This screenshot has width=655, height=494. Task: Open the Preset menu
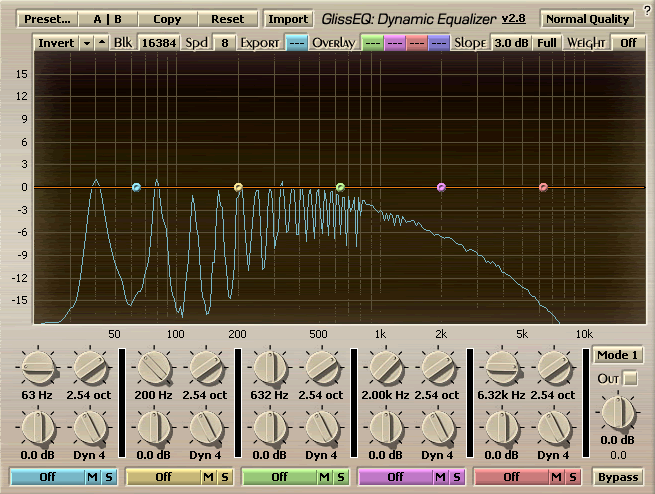47,19
